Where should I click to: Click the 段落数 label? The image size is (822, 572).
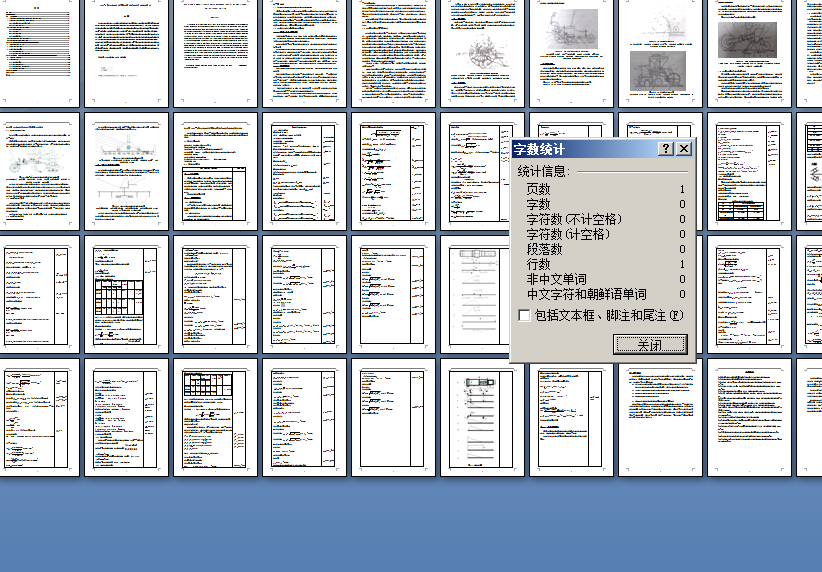click(545, 249)
